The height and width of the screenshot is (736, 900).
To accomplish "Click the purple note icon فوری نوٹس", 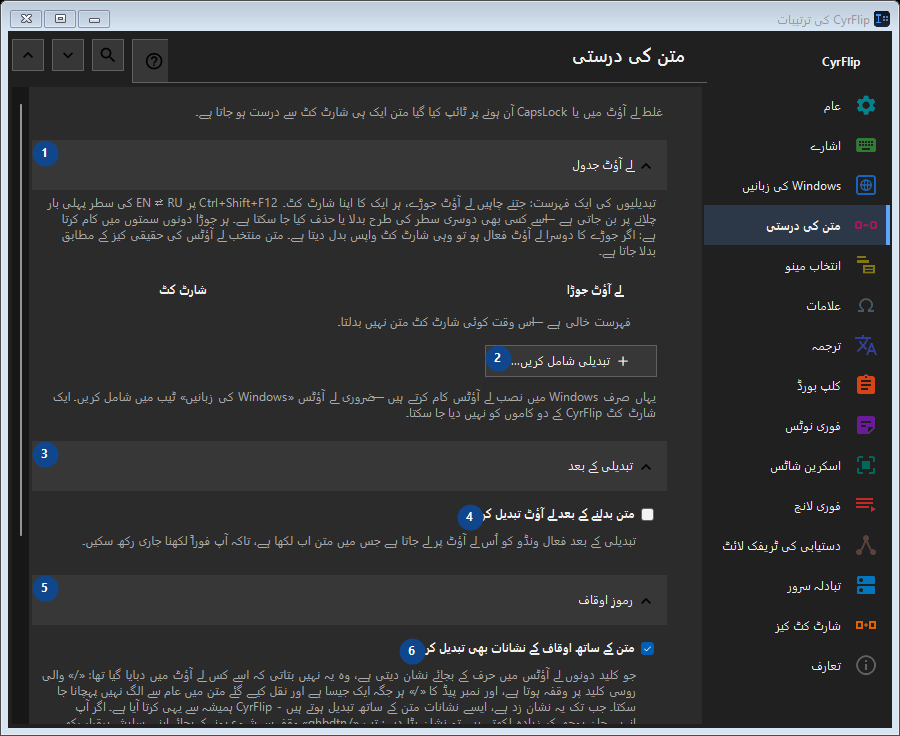I will (866, 425).
